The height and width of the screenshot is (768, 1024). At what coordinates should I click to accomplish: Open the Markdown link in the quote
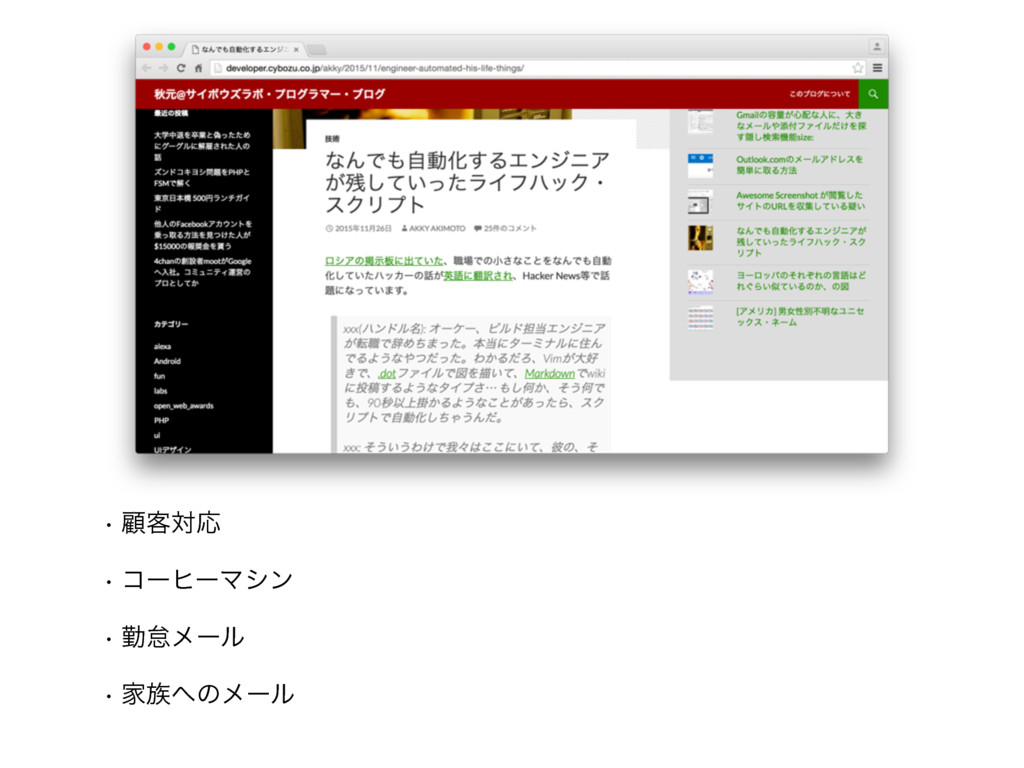549,374
